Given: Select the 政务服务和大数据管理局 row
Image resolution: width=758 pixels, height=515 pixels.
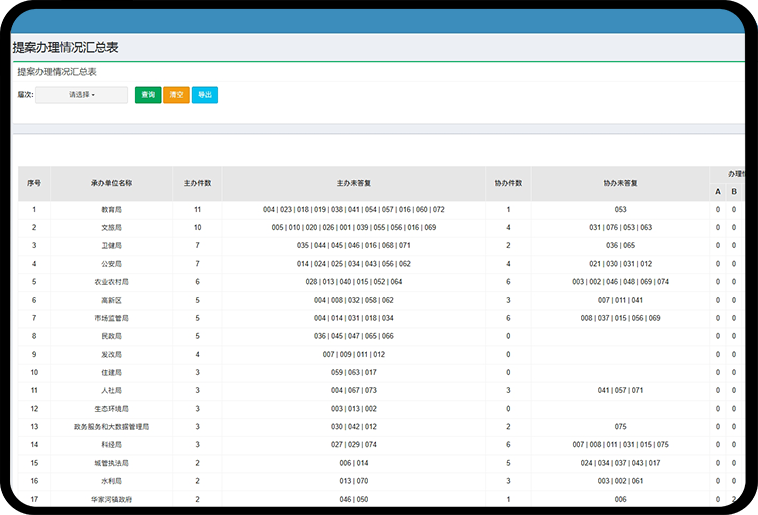Looking at the screenshot, I should point(111,426).
